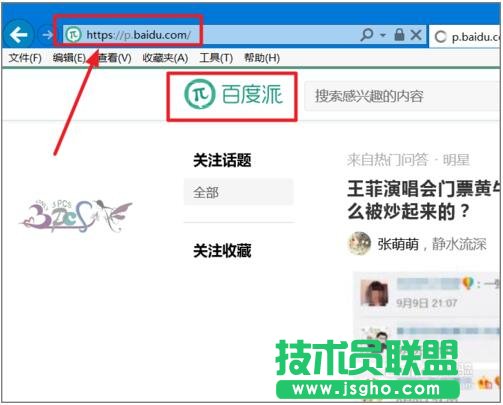
Task: Click the 百度派 logo
Action: (233, 95)
